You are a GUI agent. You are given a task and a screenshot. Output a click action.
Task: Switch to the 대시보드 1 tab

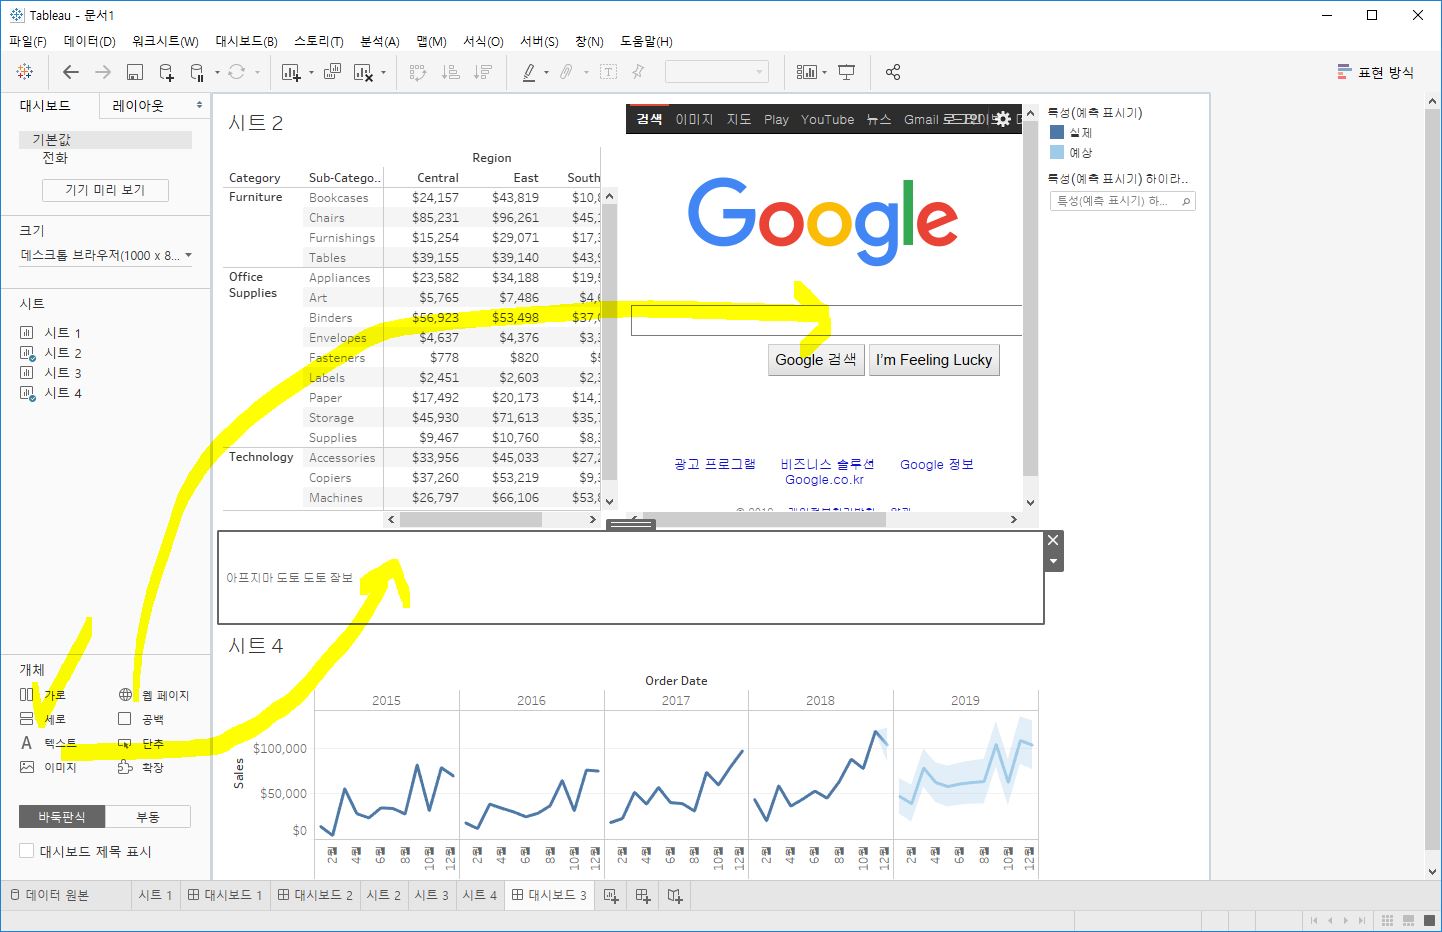(225, 895)
